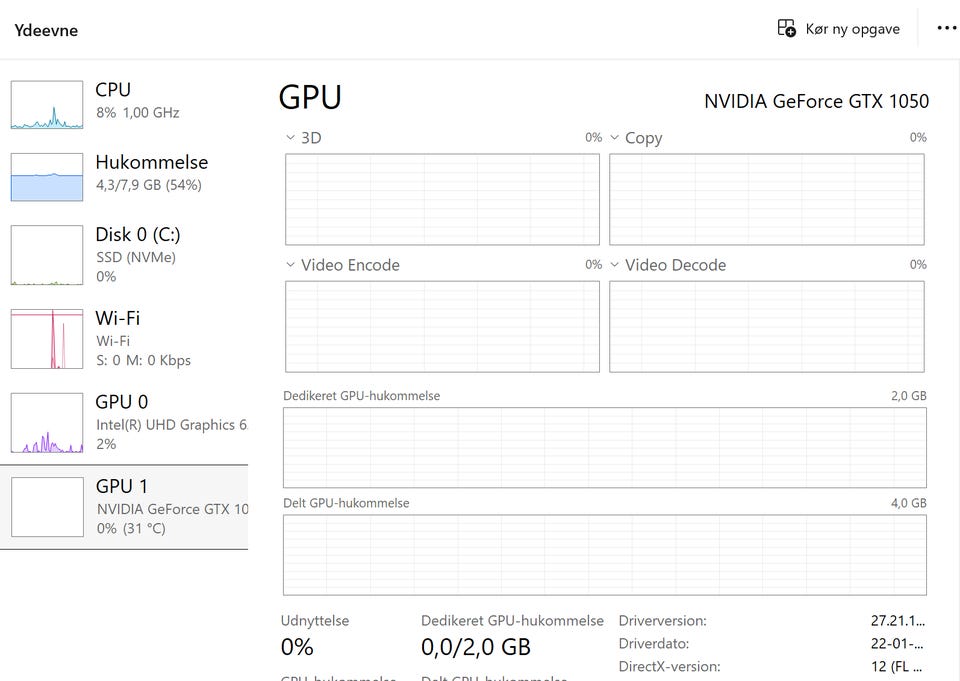Open the Video Encode graph dropdown

point(290,265)
